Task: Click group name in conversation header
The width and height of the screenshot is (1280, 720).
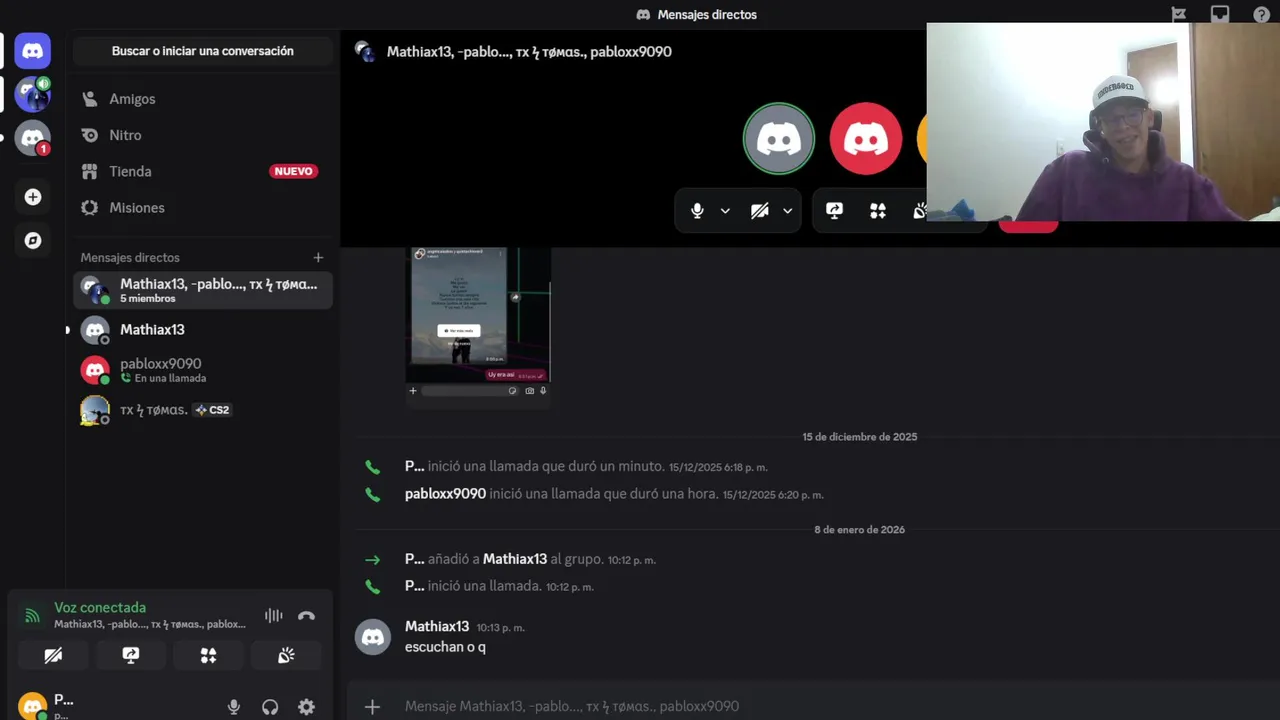Action: 529,51
